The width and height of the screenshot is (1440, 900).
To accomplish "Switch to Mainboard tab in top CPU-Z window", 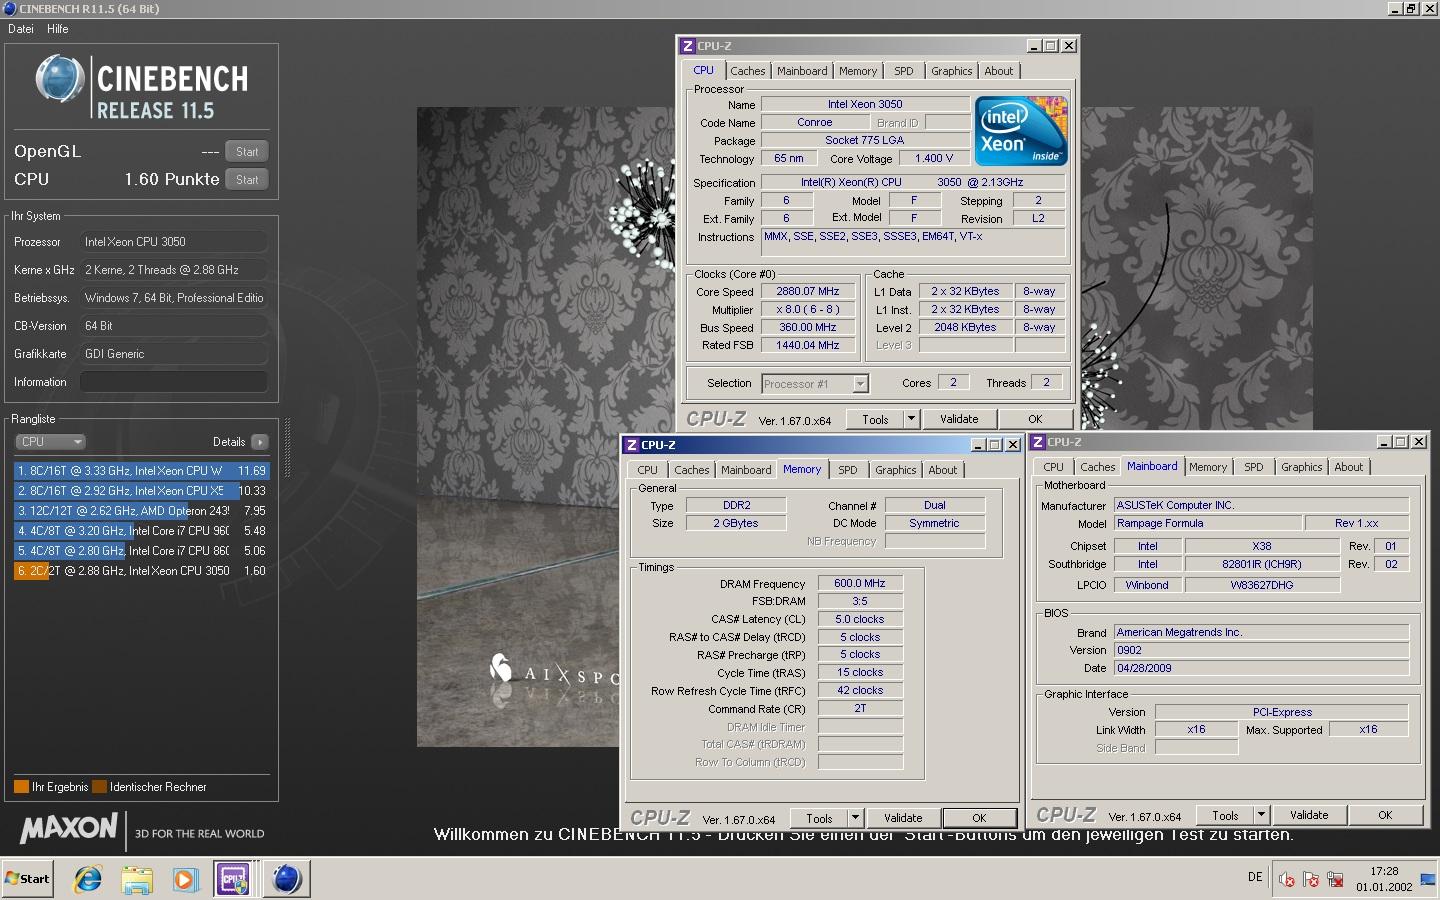I will (x=802, y=71).
